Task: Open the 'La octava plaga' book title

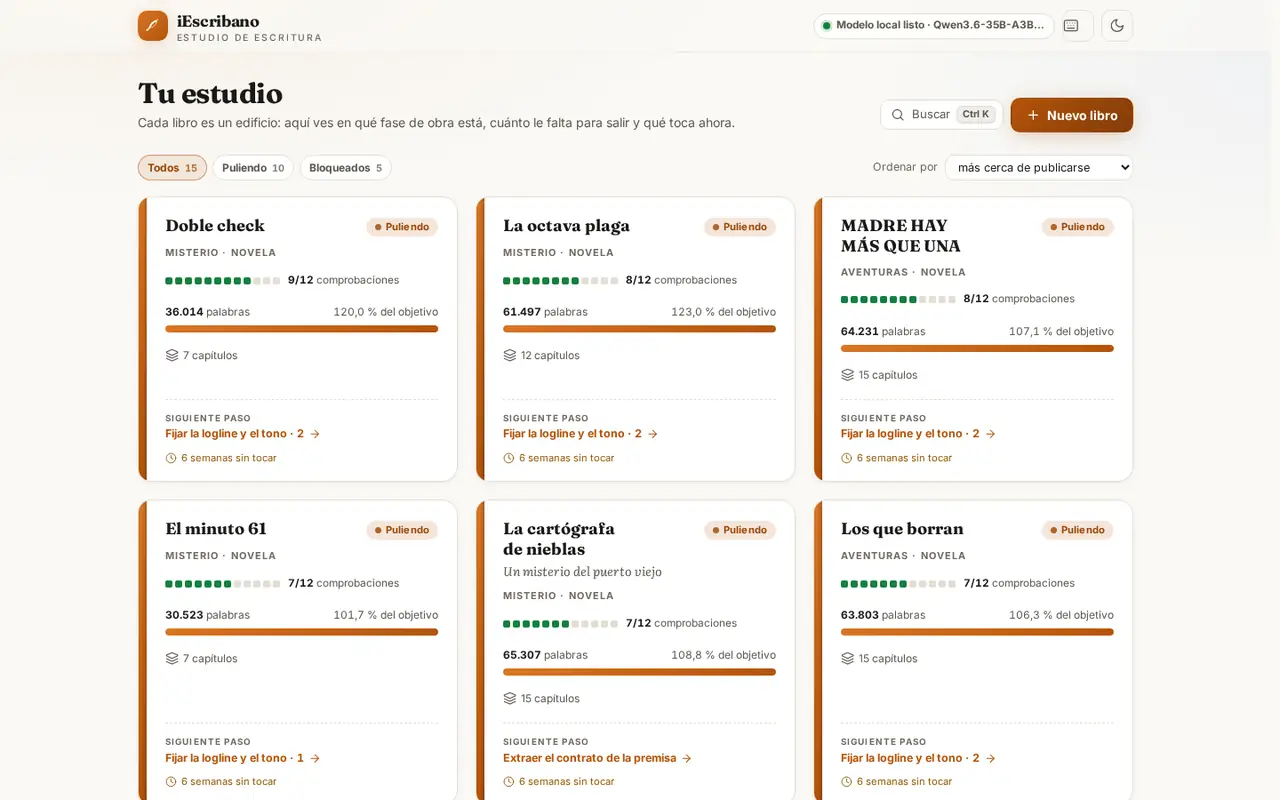Action: pyautogui.click(x=566, y=226)
